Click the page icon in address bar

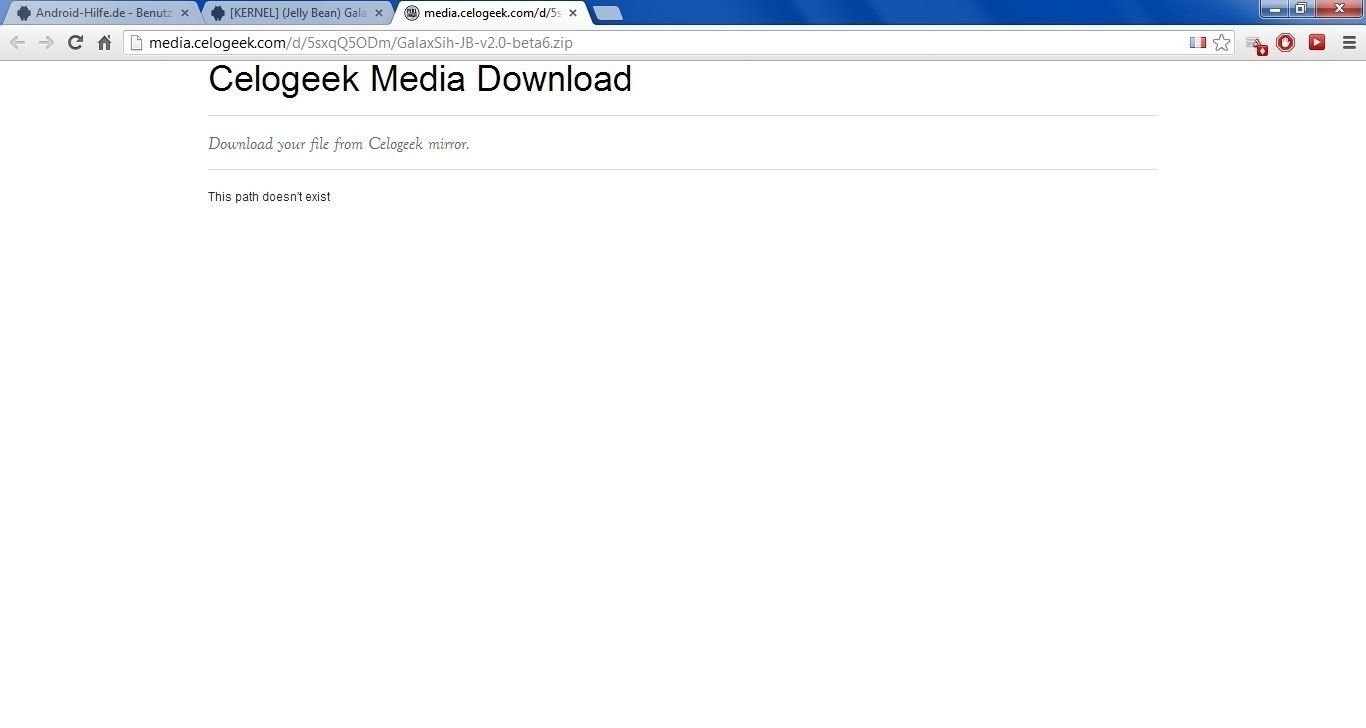coord(137,43)
